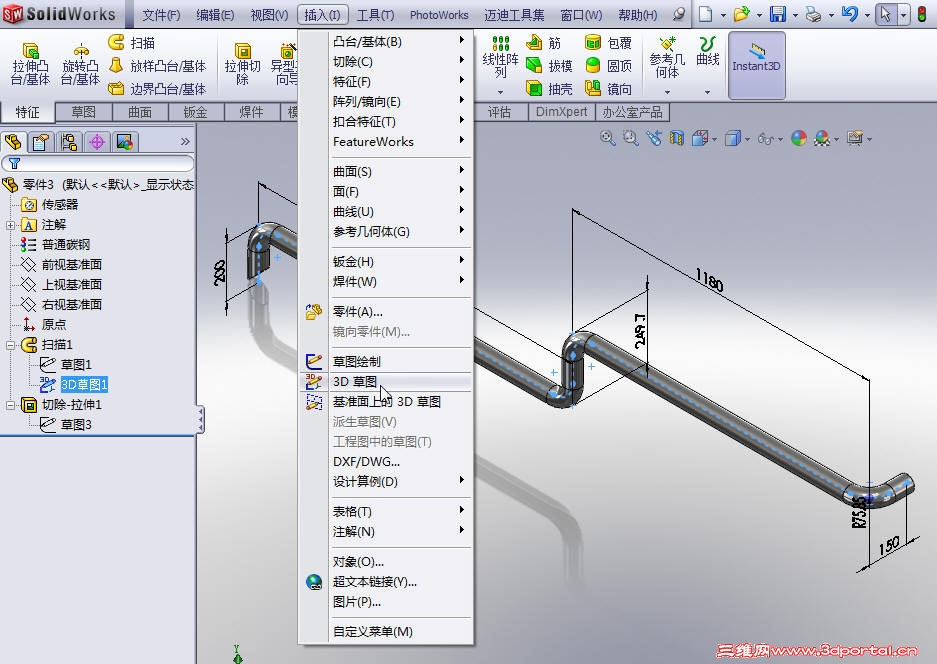937x664 pixels.
Task: Click the Edit Appearance color sphere icon
Action: 799,139
